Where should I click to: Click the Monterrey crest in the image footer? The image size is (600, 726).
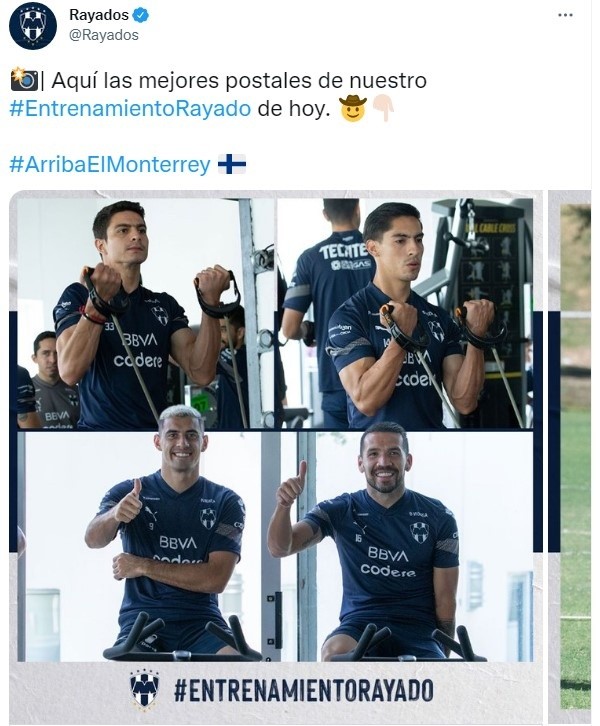coord(144,690)
